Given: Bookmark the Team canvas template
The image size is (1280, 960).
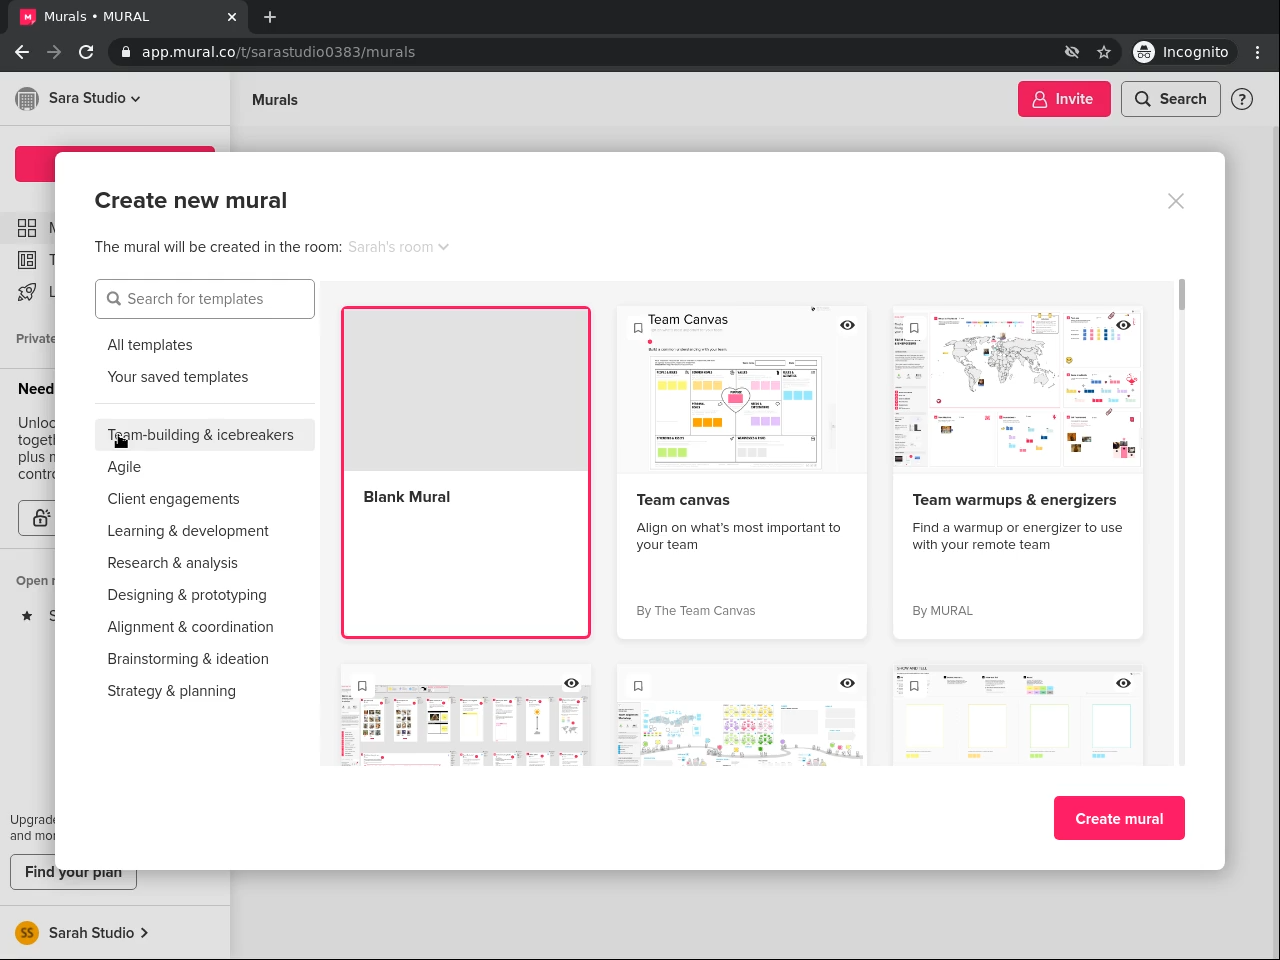Looking at the screenshot, I should (x=638, y=328).
